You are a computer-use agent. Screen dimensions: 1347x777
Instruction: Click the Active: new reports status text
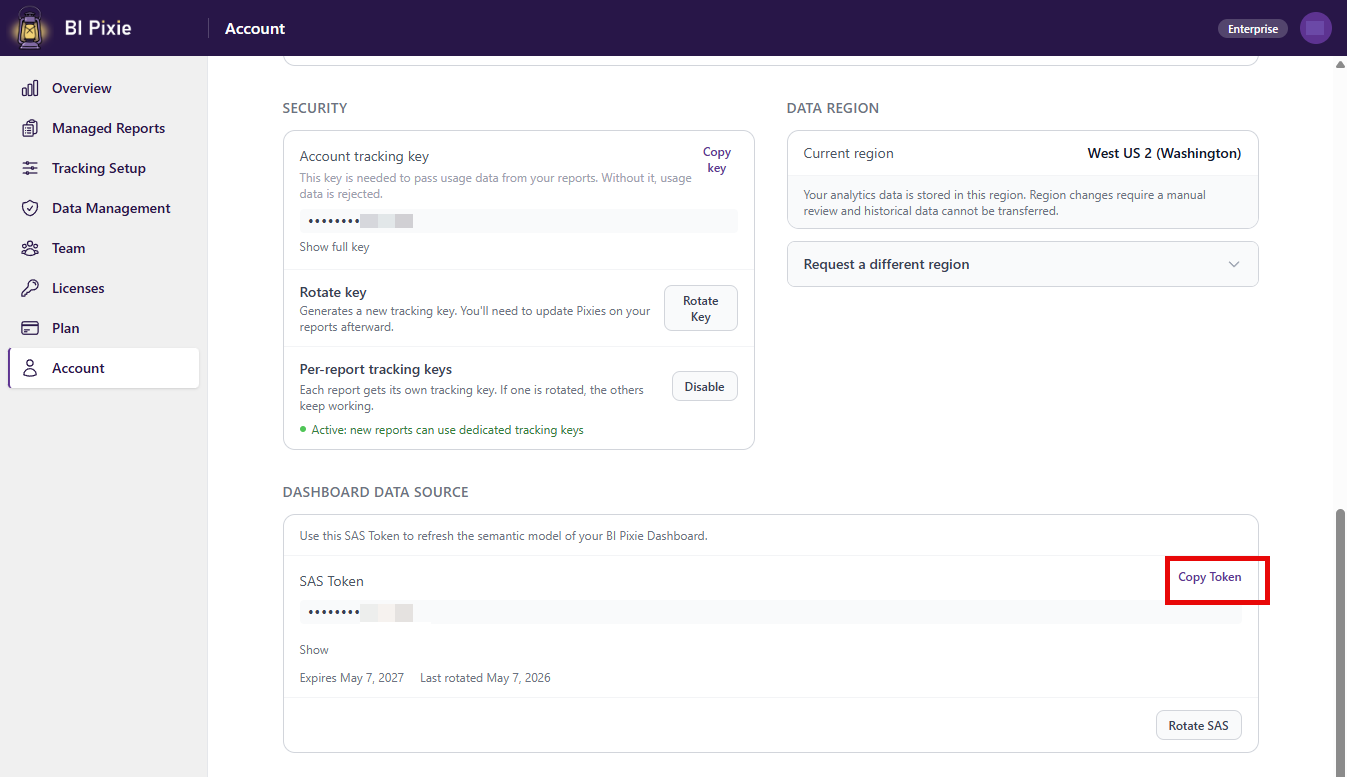click(447, 430)
